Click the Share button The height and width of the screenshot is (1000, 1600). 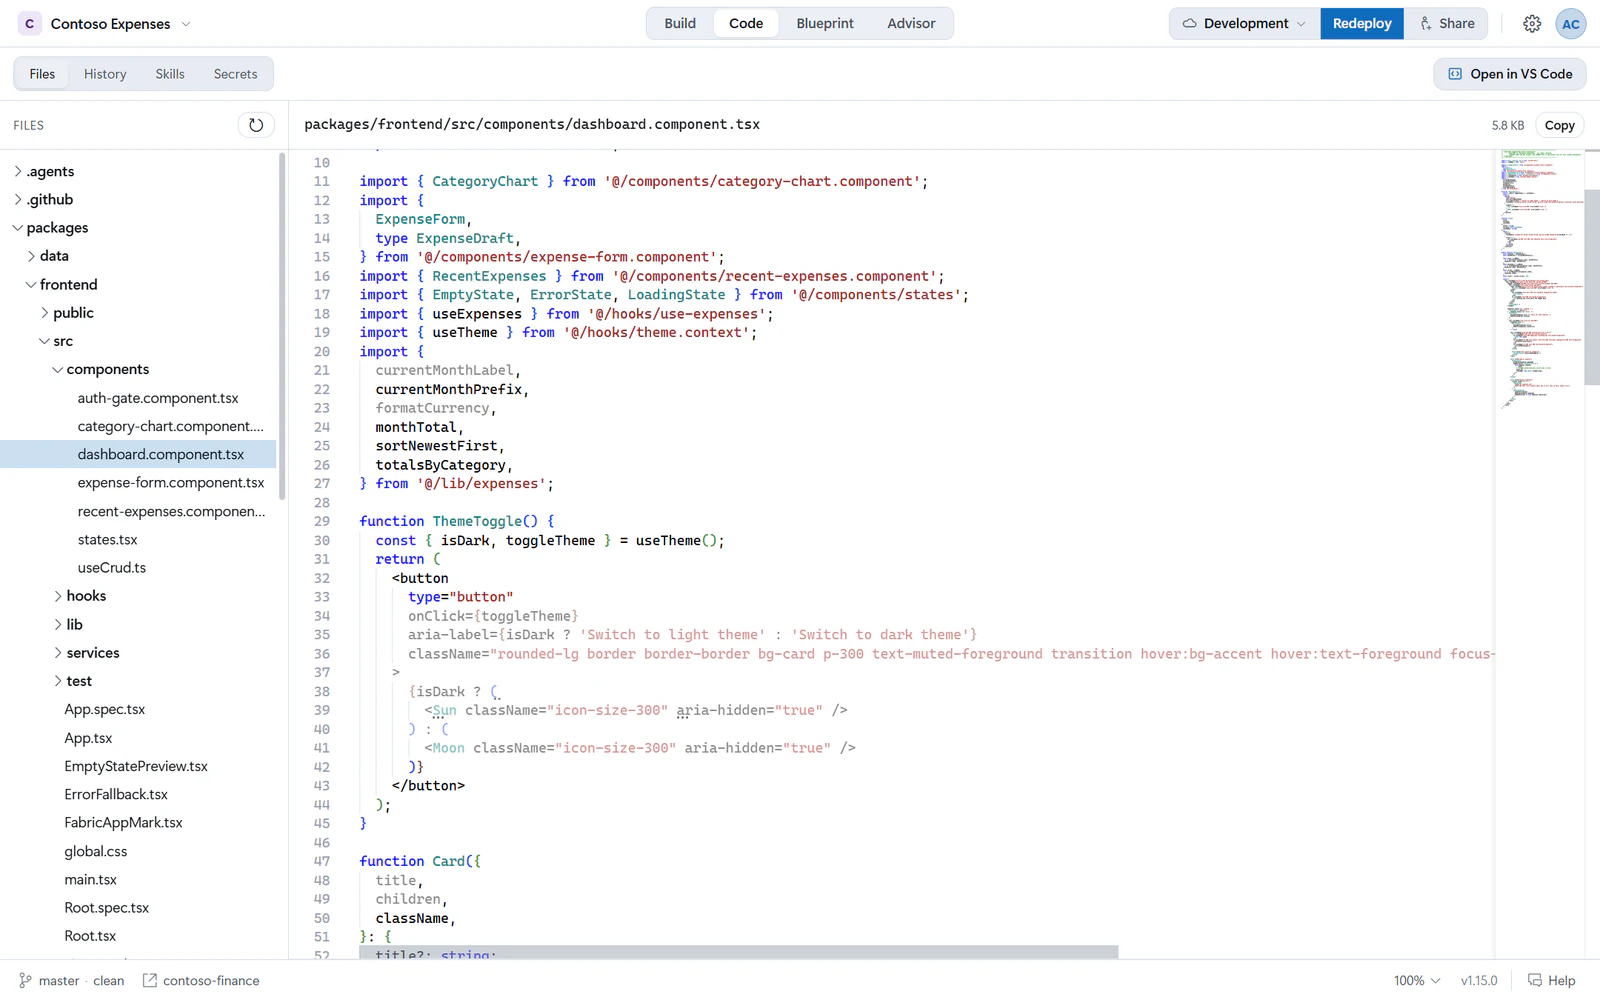pyautogui.click(x=1446, y=24)
